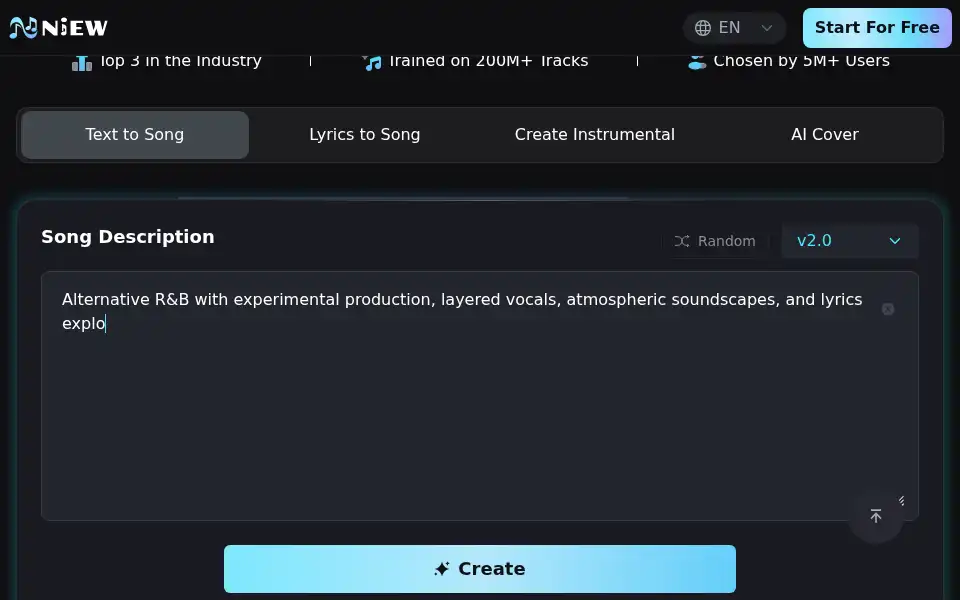This screenshot has width=960, height=600.
Task: Click the chevron next to EN
Action: coord(767,28)
